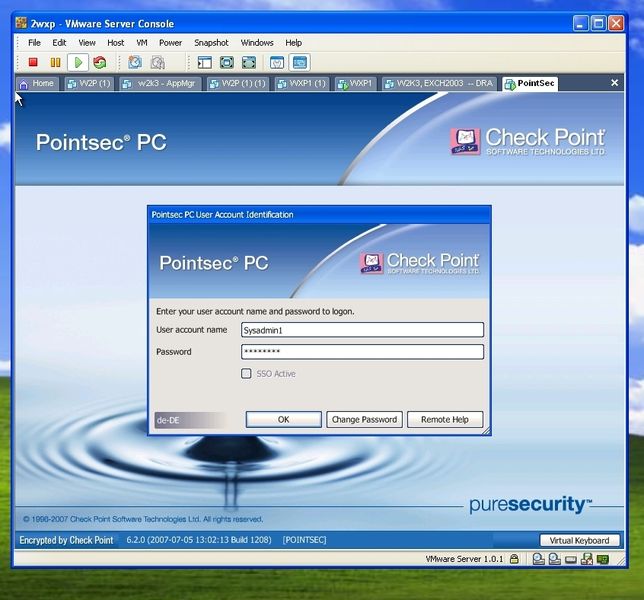This screenshot has width=644, height=600.
Task: Click the Console view toolbar icon
Action: (299, 62)
